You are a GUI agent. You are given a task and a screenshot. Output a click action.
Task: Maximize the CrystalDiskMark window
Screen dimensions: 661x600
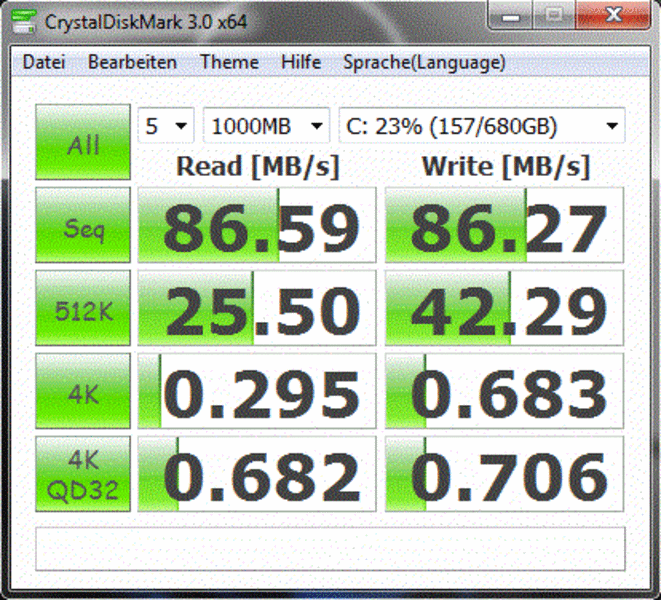(554, 16)
